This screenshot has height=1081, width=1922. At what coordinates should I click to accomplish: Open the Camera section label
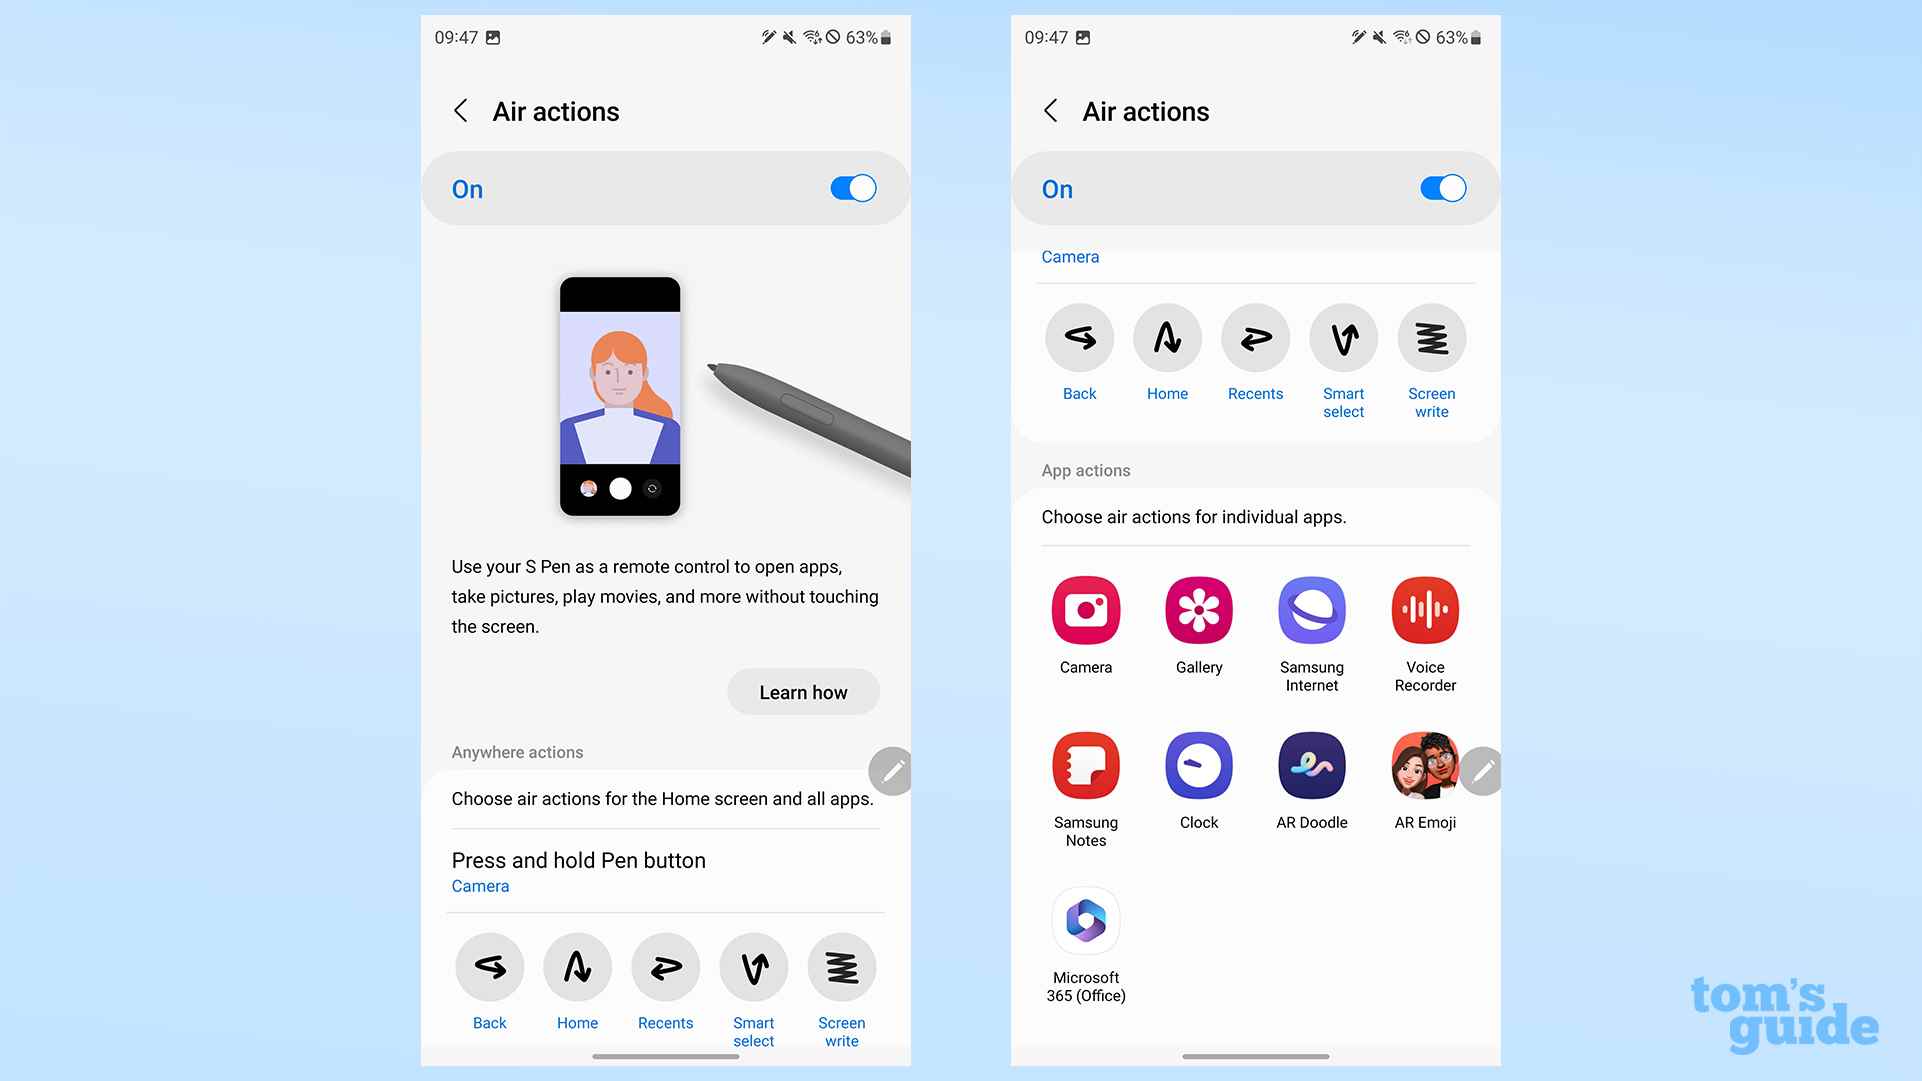pyautogui.click(x=1069, y=256)
